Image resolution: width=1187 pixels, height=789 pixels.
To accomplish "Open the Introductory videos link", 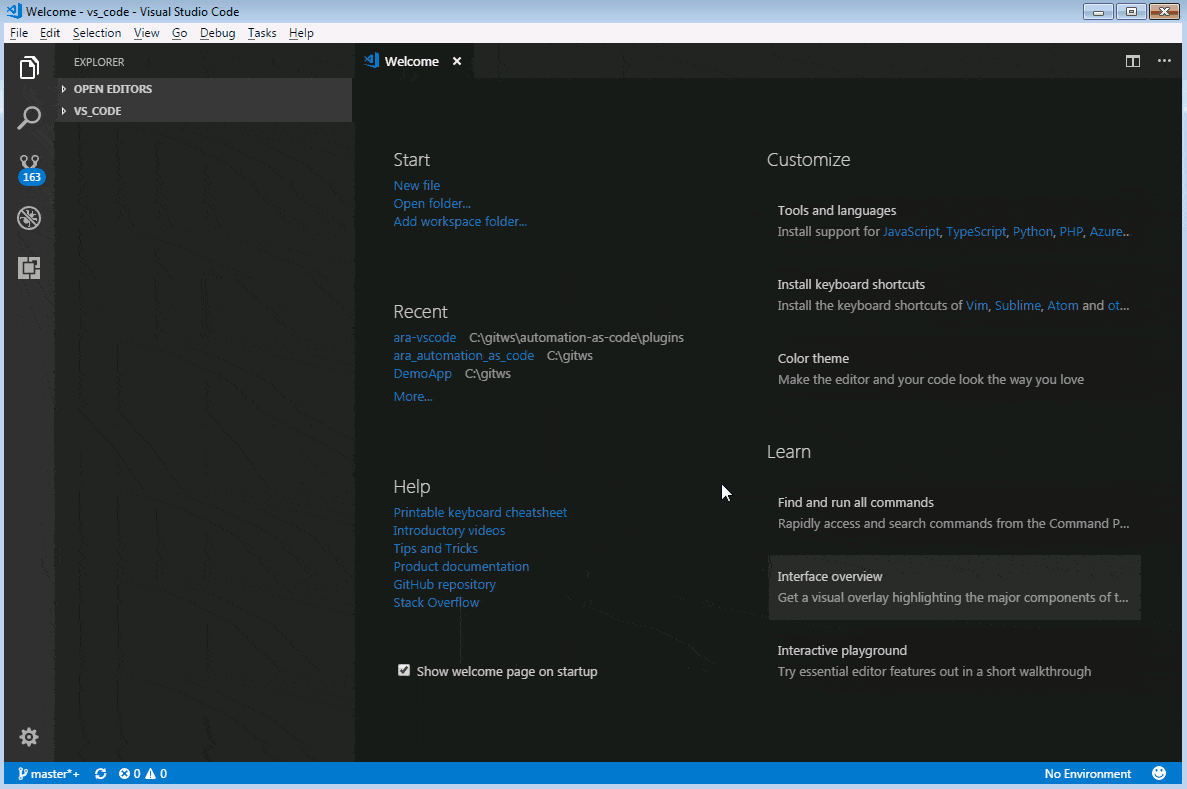I will [x=449, y=530].
